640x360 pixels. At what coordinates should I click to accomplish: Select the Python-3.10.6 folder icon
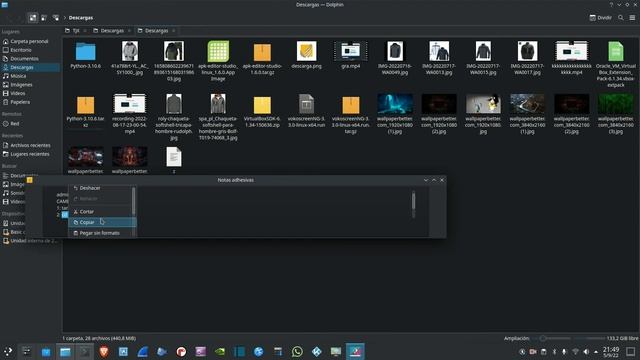[86, 51]
